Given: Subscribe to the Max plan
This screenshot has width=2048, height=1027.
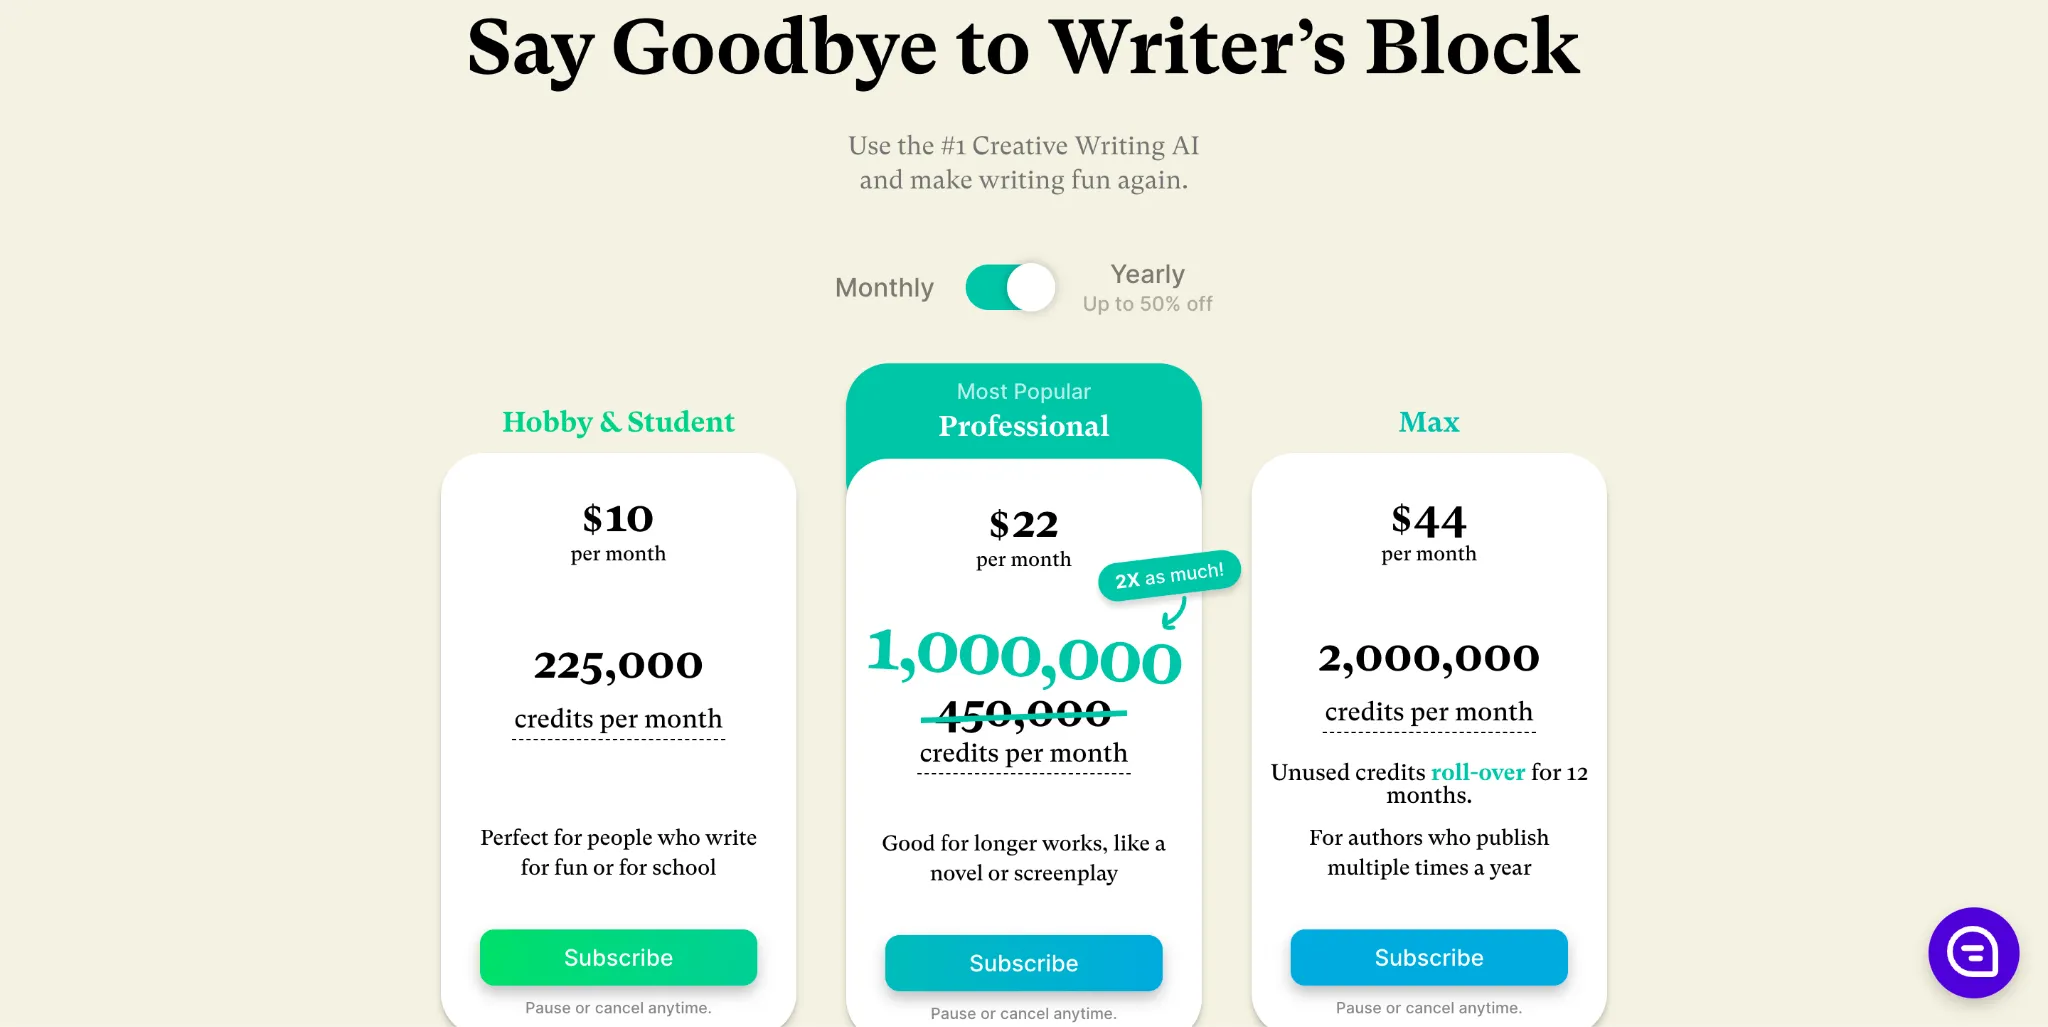Looking at the screenshot, I should tap(1428, 957).
